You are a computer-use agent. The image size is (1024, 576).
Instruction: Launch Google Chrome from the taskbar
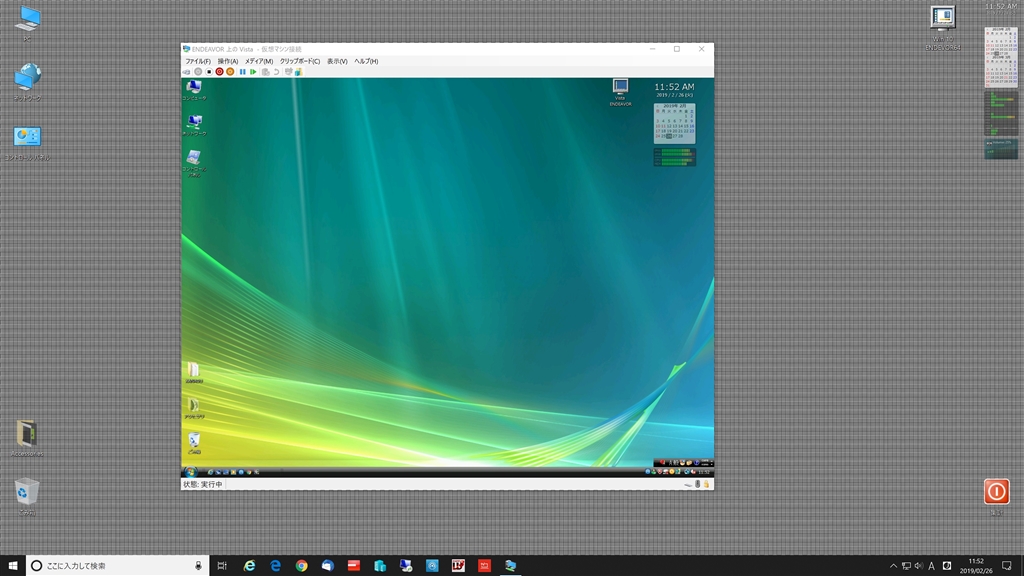301,566
